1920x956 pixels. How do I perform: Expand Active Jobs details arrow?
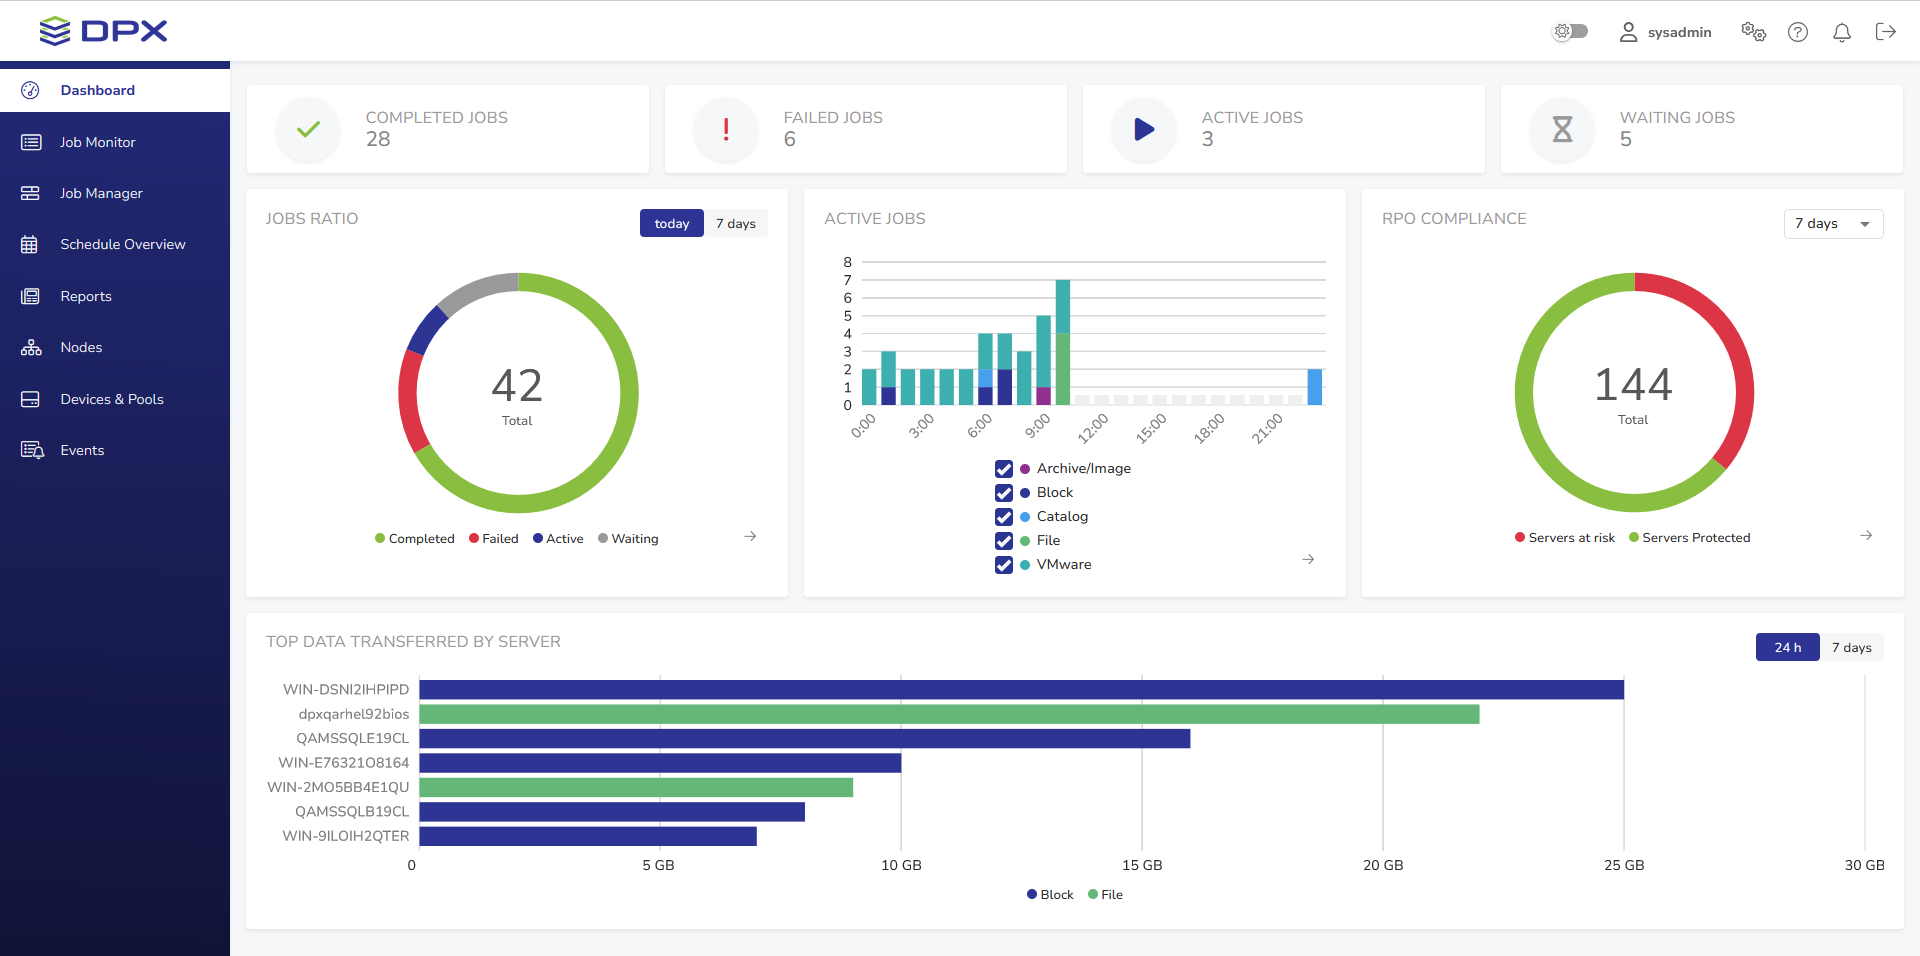(x=1308, y=559)
